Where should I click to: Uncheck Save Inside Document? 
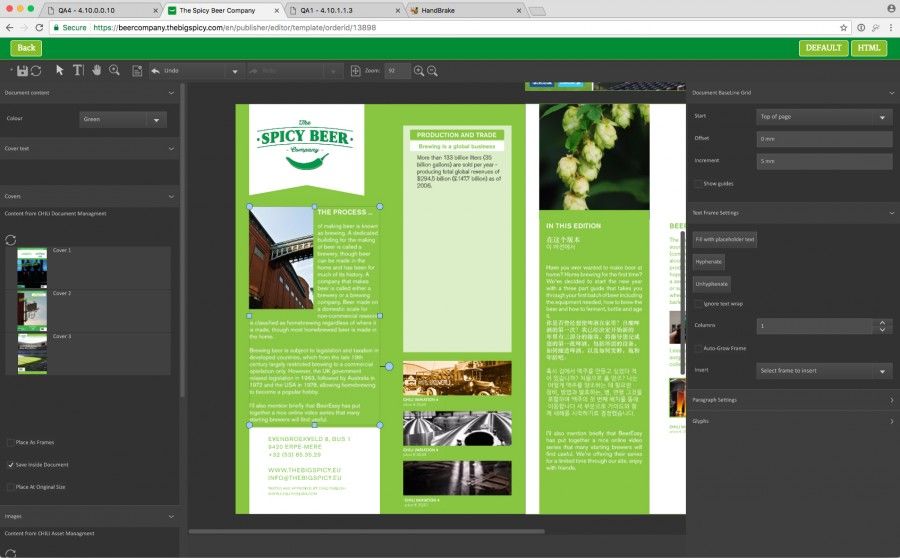(x=10, y=464)
